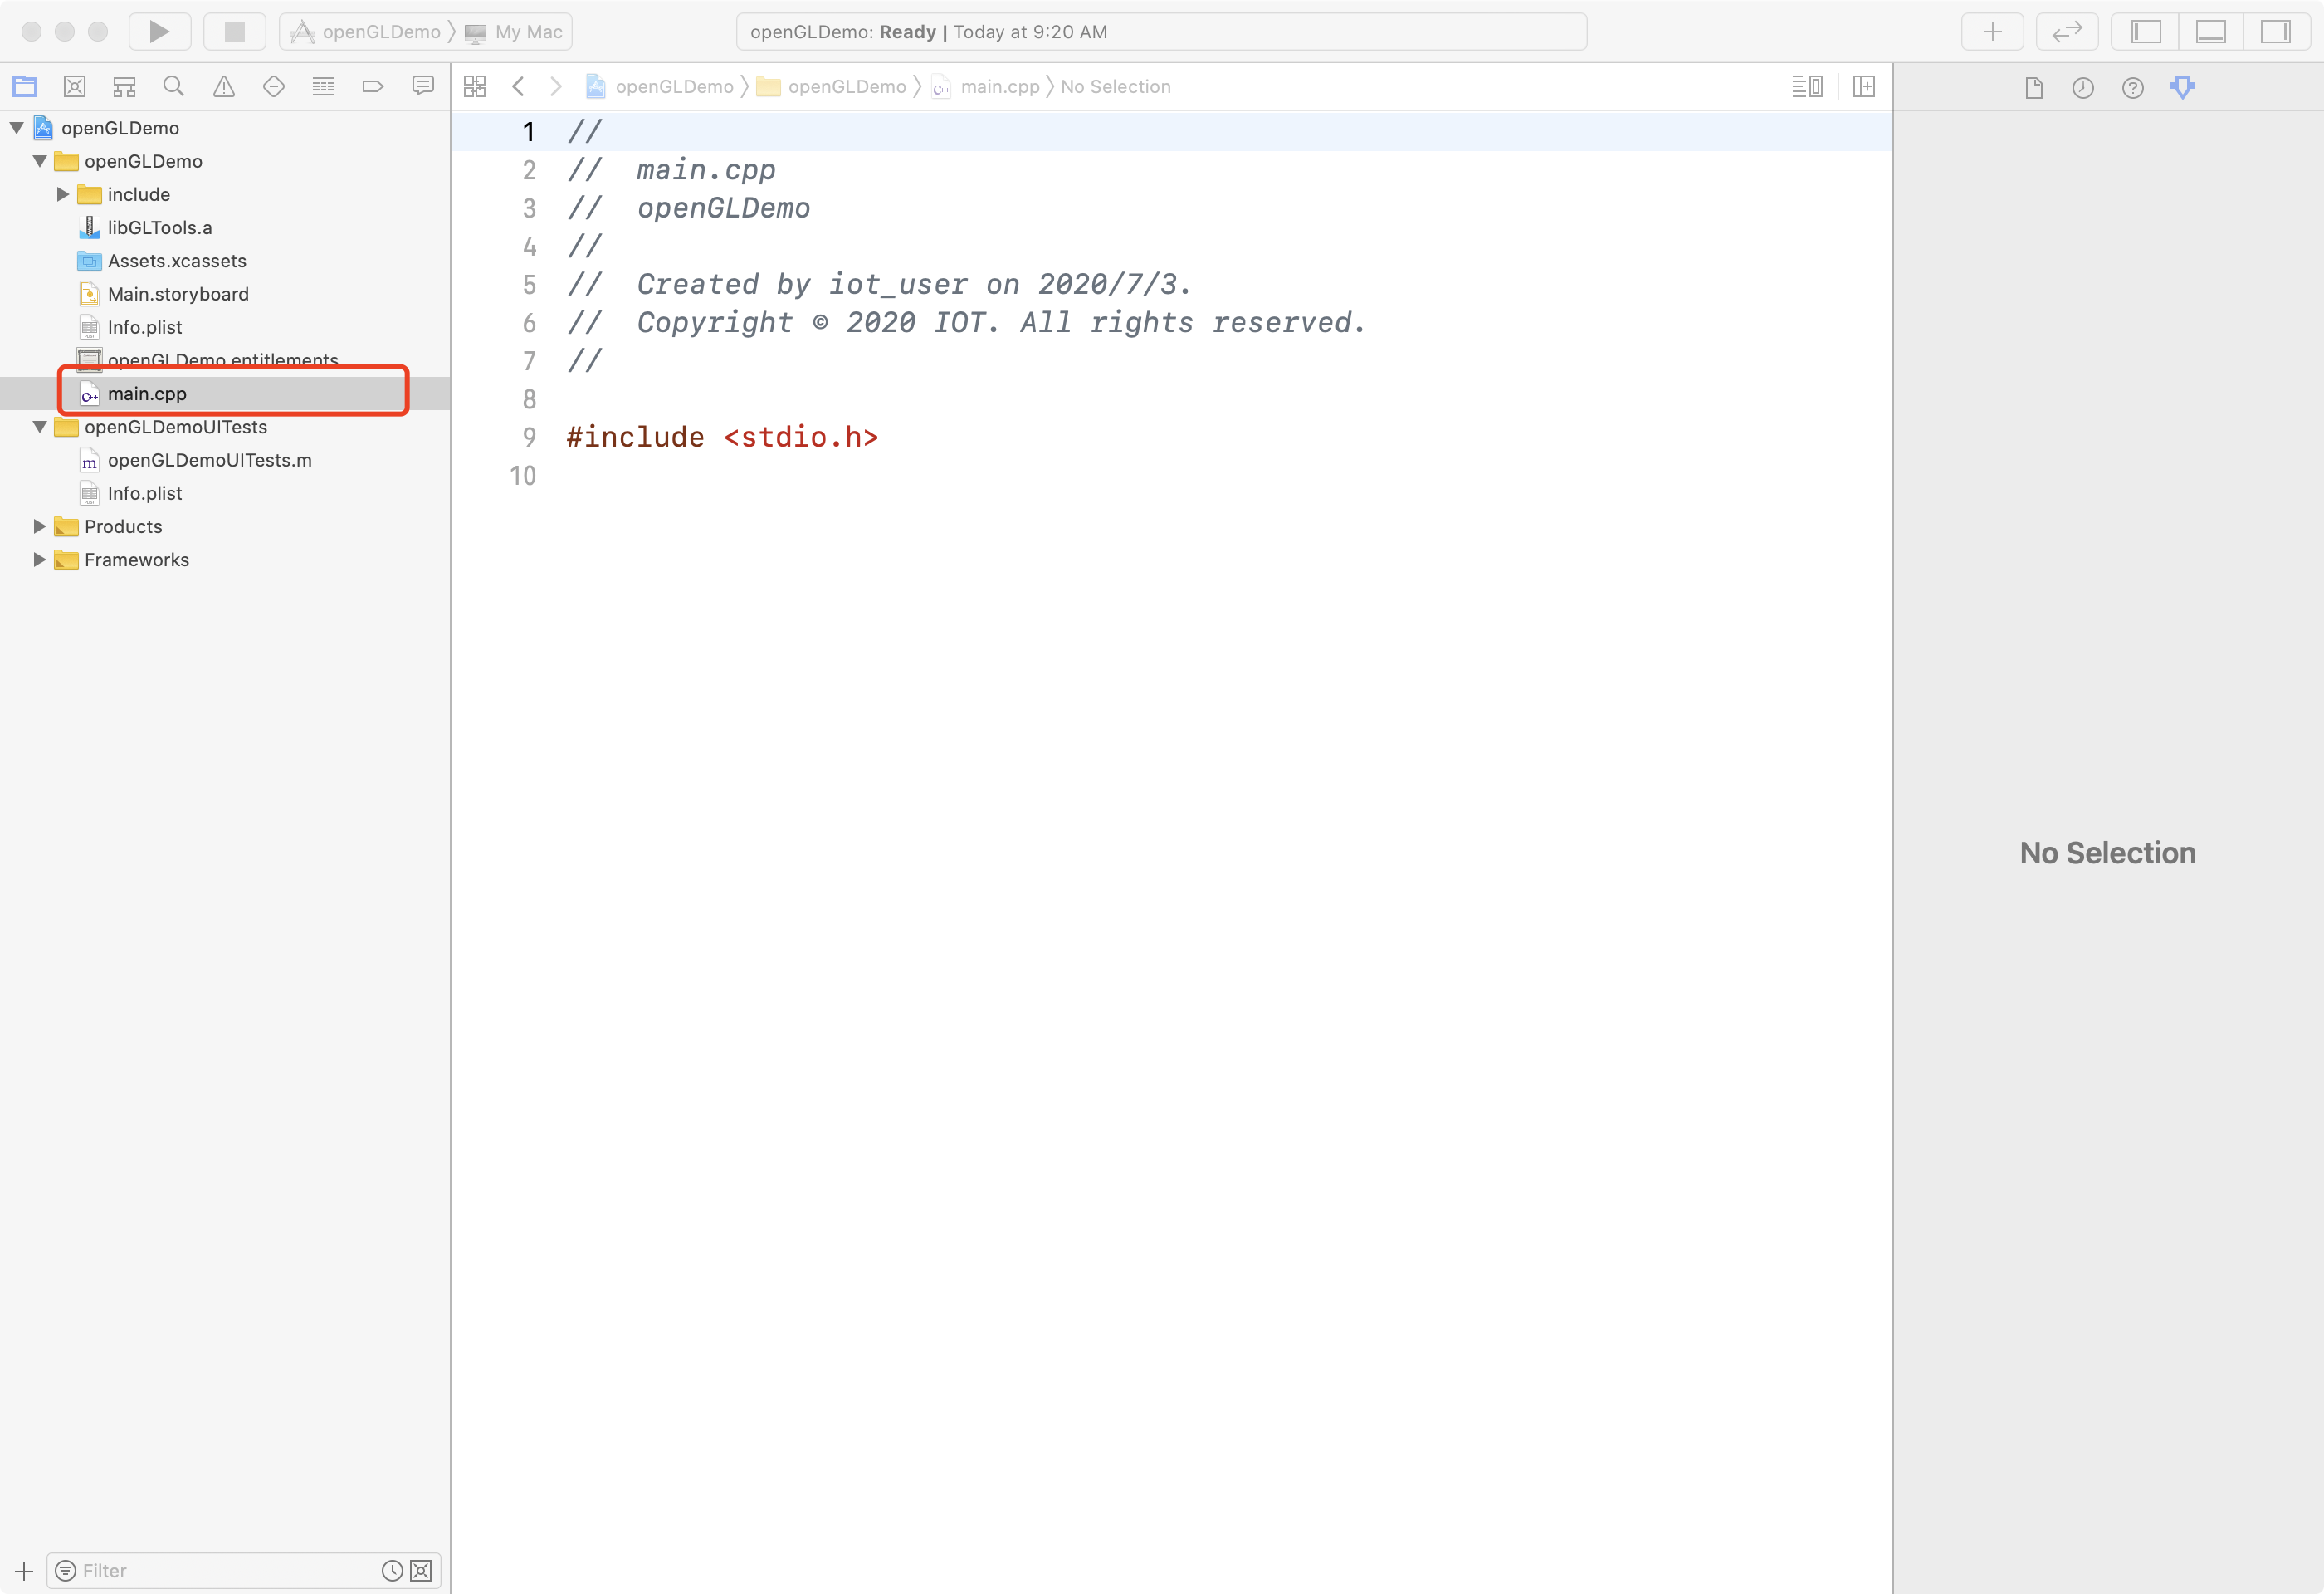Image resolution: width=2324 pixels, height=1594 pixels.
Task: Collapse the openGLDemoUITests group
Action: 40,427
